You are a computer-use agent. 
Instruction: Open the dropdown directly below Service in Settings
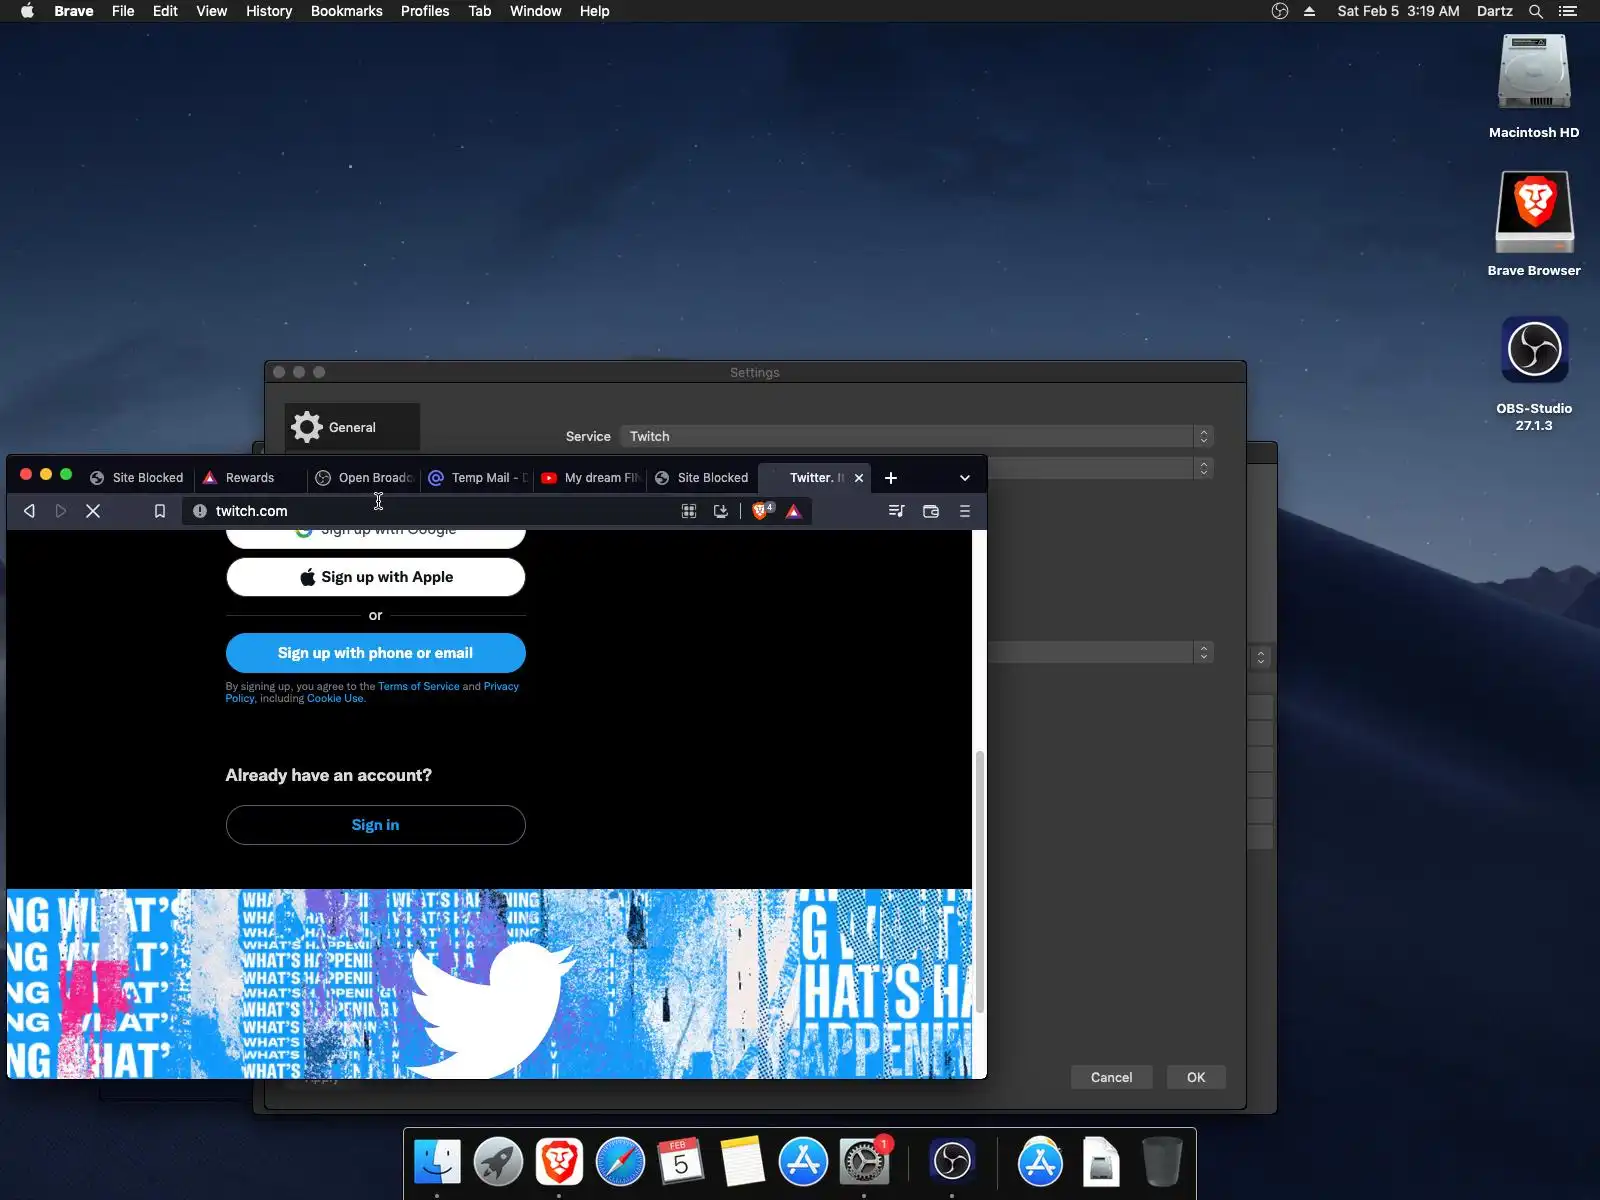click(x=1100, y=468)
